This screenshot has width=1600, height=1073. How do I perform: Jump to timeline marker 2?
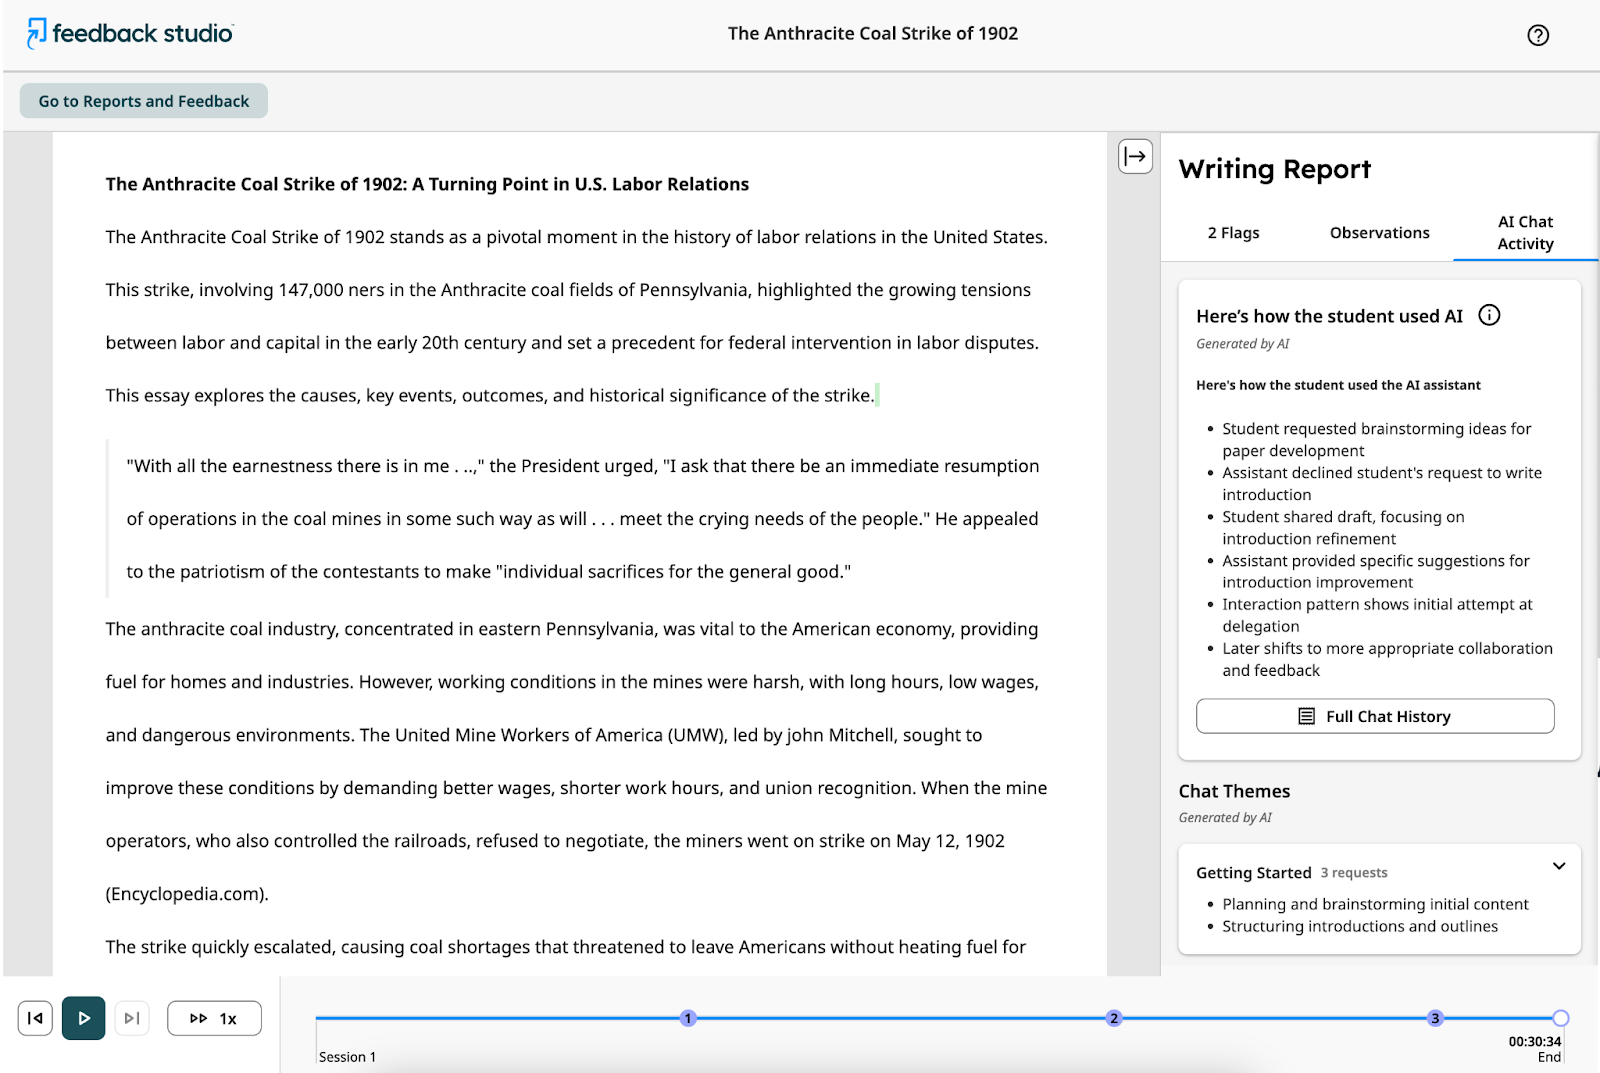coord(1114,1018)
